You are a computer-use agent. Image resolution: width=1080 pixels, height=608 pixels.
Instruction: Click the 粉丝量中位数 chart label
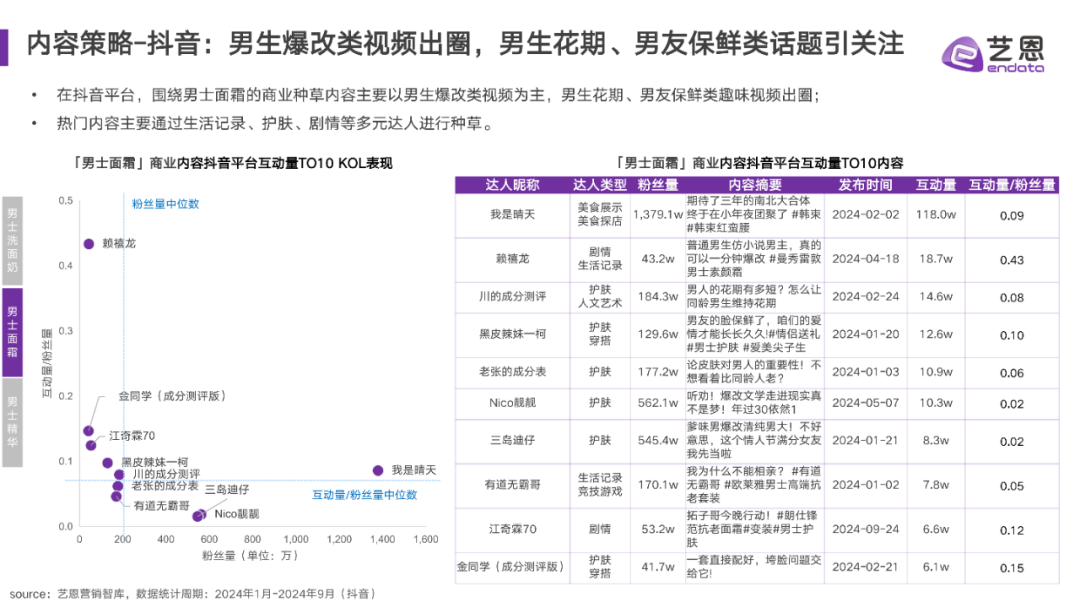[x=165, y=204]
